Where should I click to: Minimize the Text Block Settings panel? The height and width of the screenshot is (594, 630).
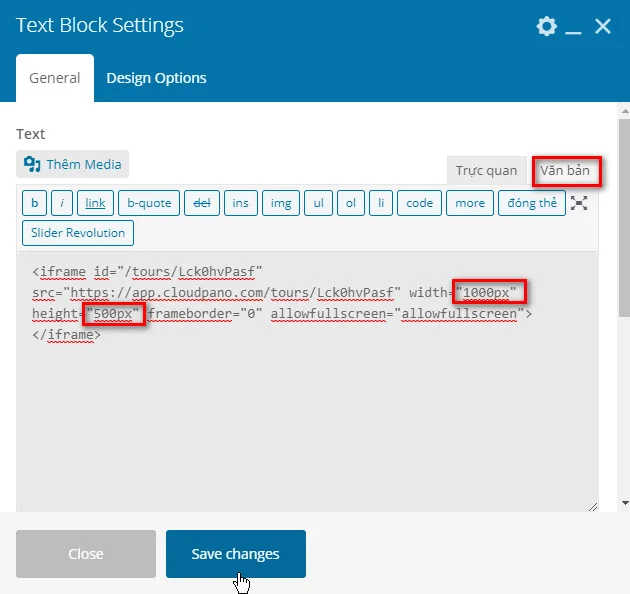573,27
